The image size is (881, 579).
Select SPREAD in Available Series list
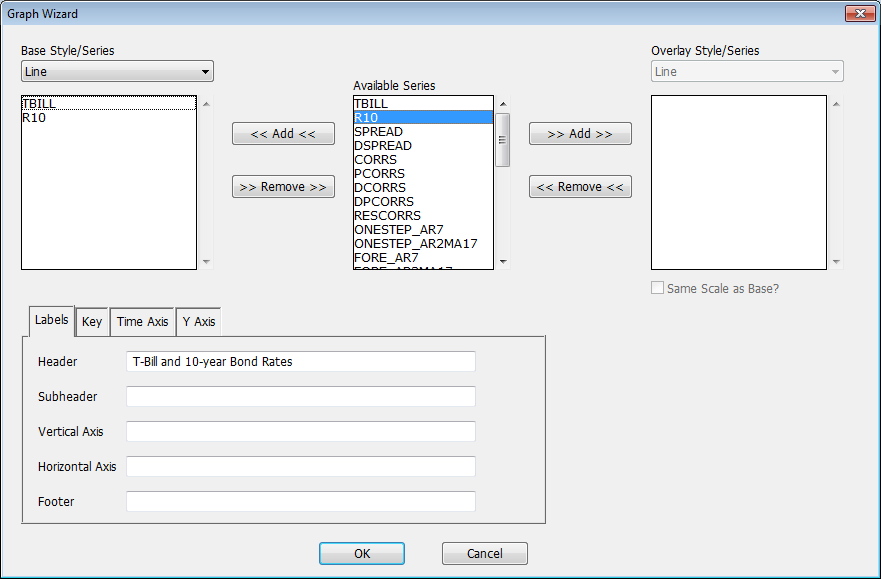(379, 132)
